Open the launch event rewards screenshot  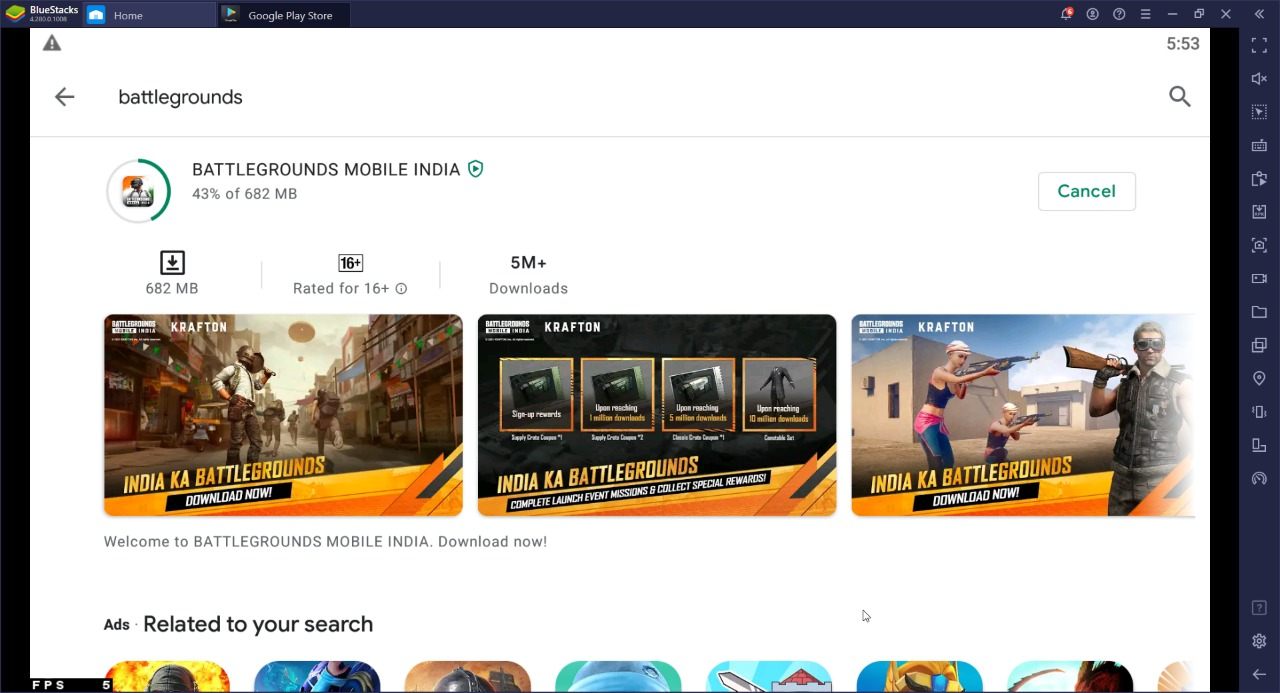pyautogui.click(x=657, y=415)
